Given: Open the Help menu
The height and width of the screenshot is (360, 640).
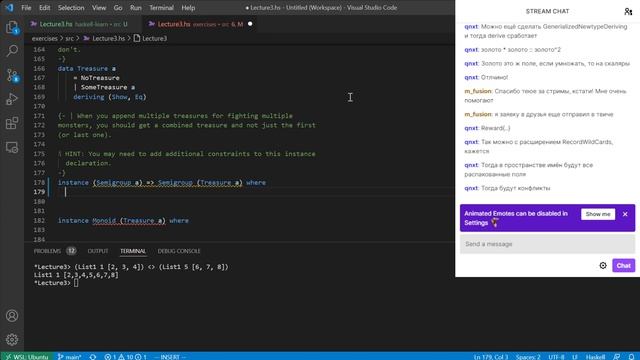Looking at the screenshot, I should (x=188, y=8).
